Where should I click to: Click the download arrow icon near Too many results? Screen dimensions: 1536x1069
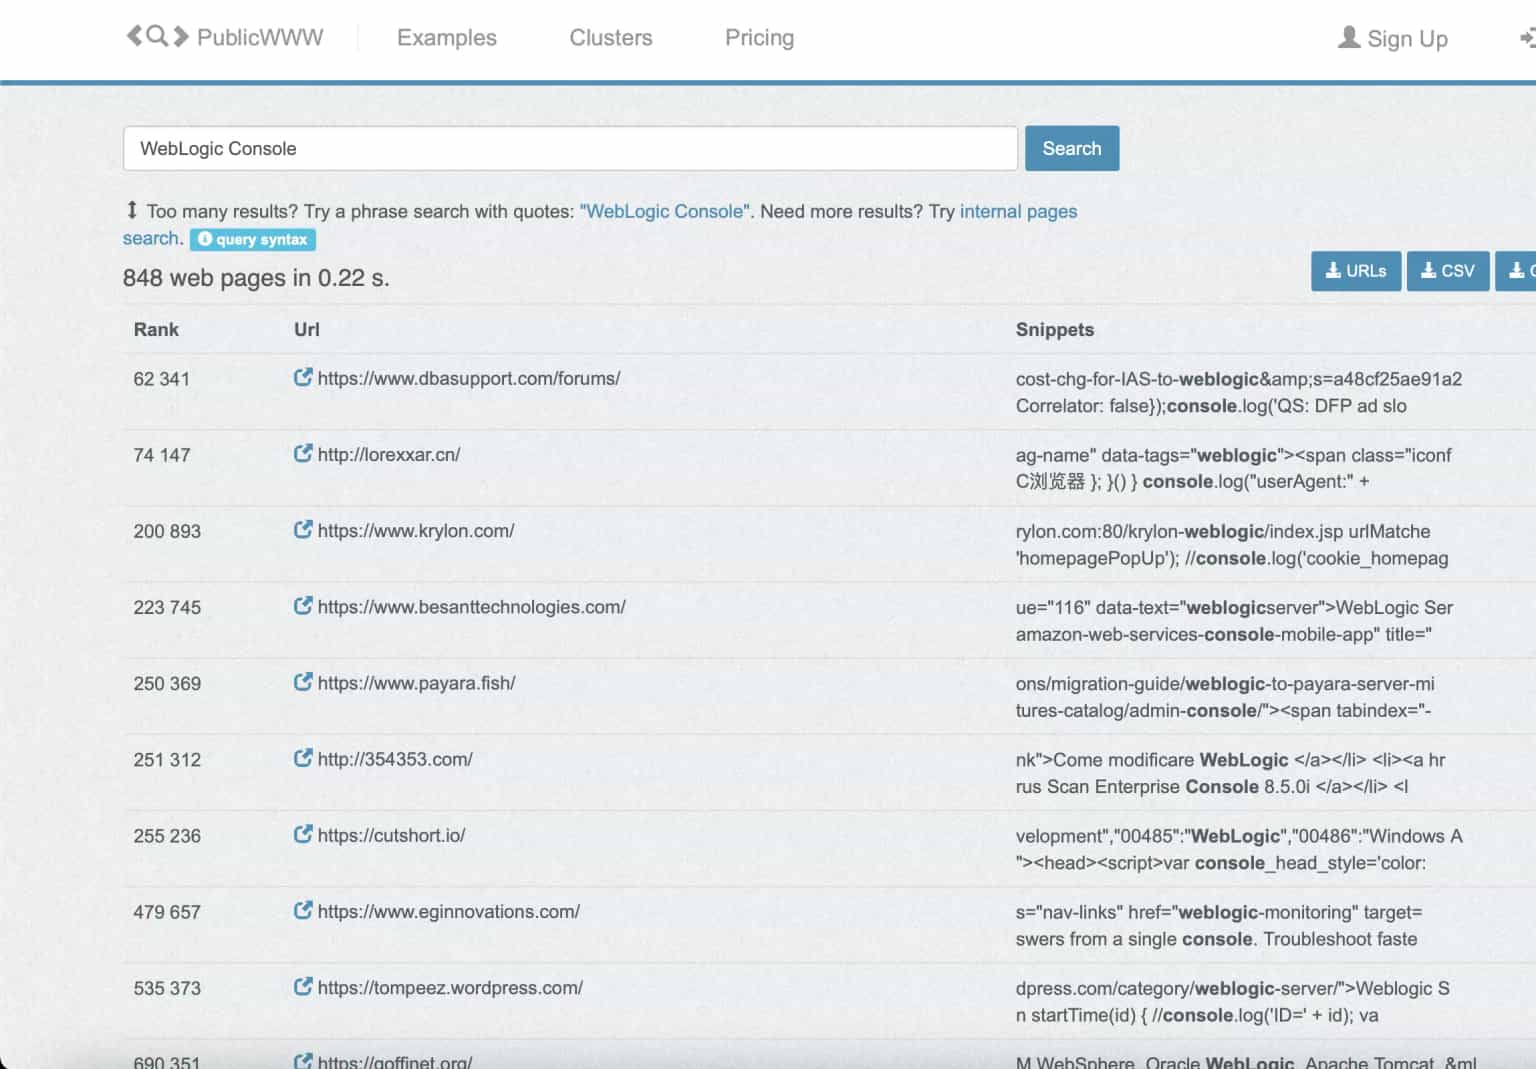[131, 211]
